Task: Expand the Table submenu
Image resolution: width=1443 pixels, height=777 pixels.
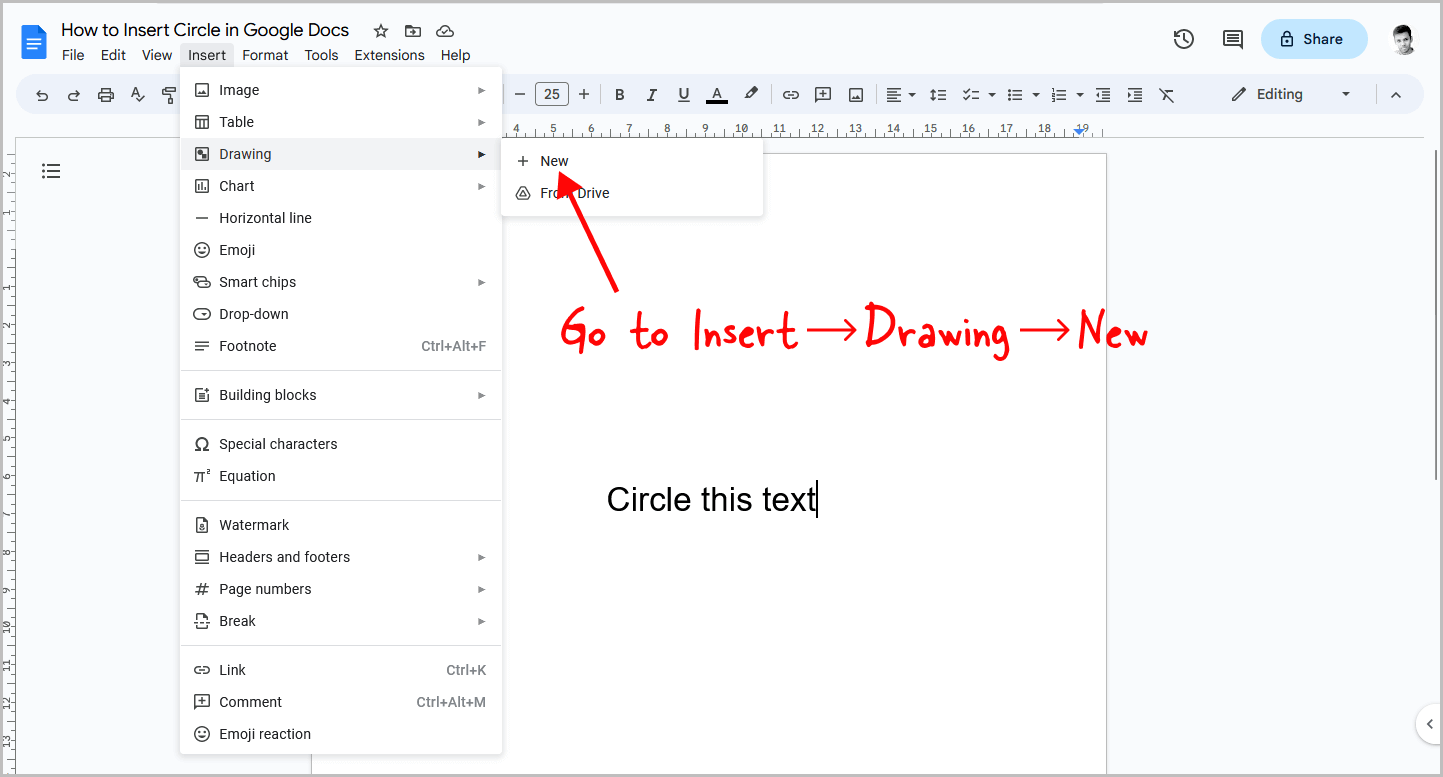Action: tap(341, 122)
